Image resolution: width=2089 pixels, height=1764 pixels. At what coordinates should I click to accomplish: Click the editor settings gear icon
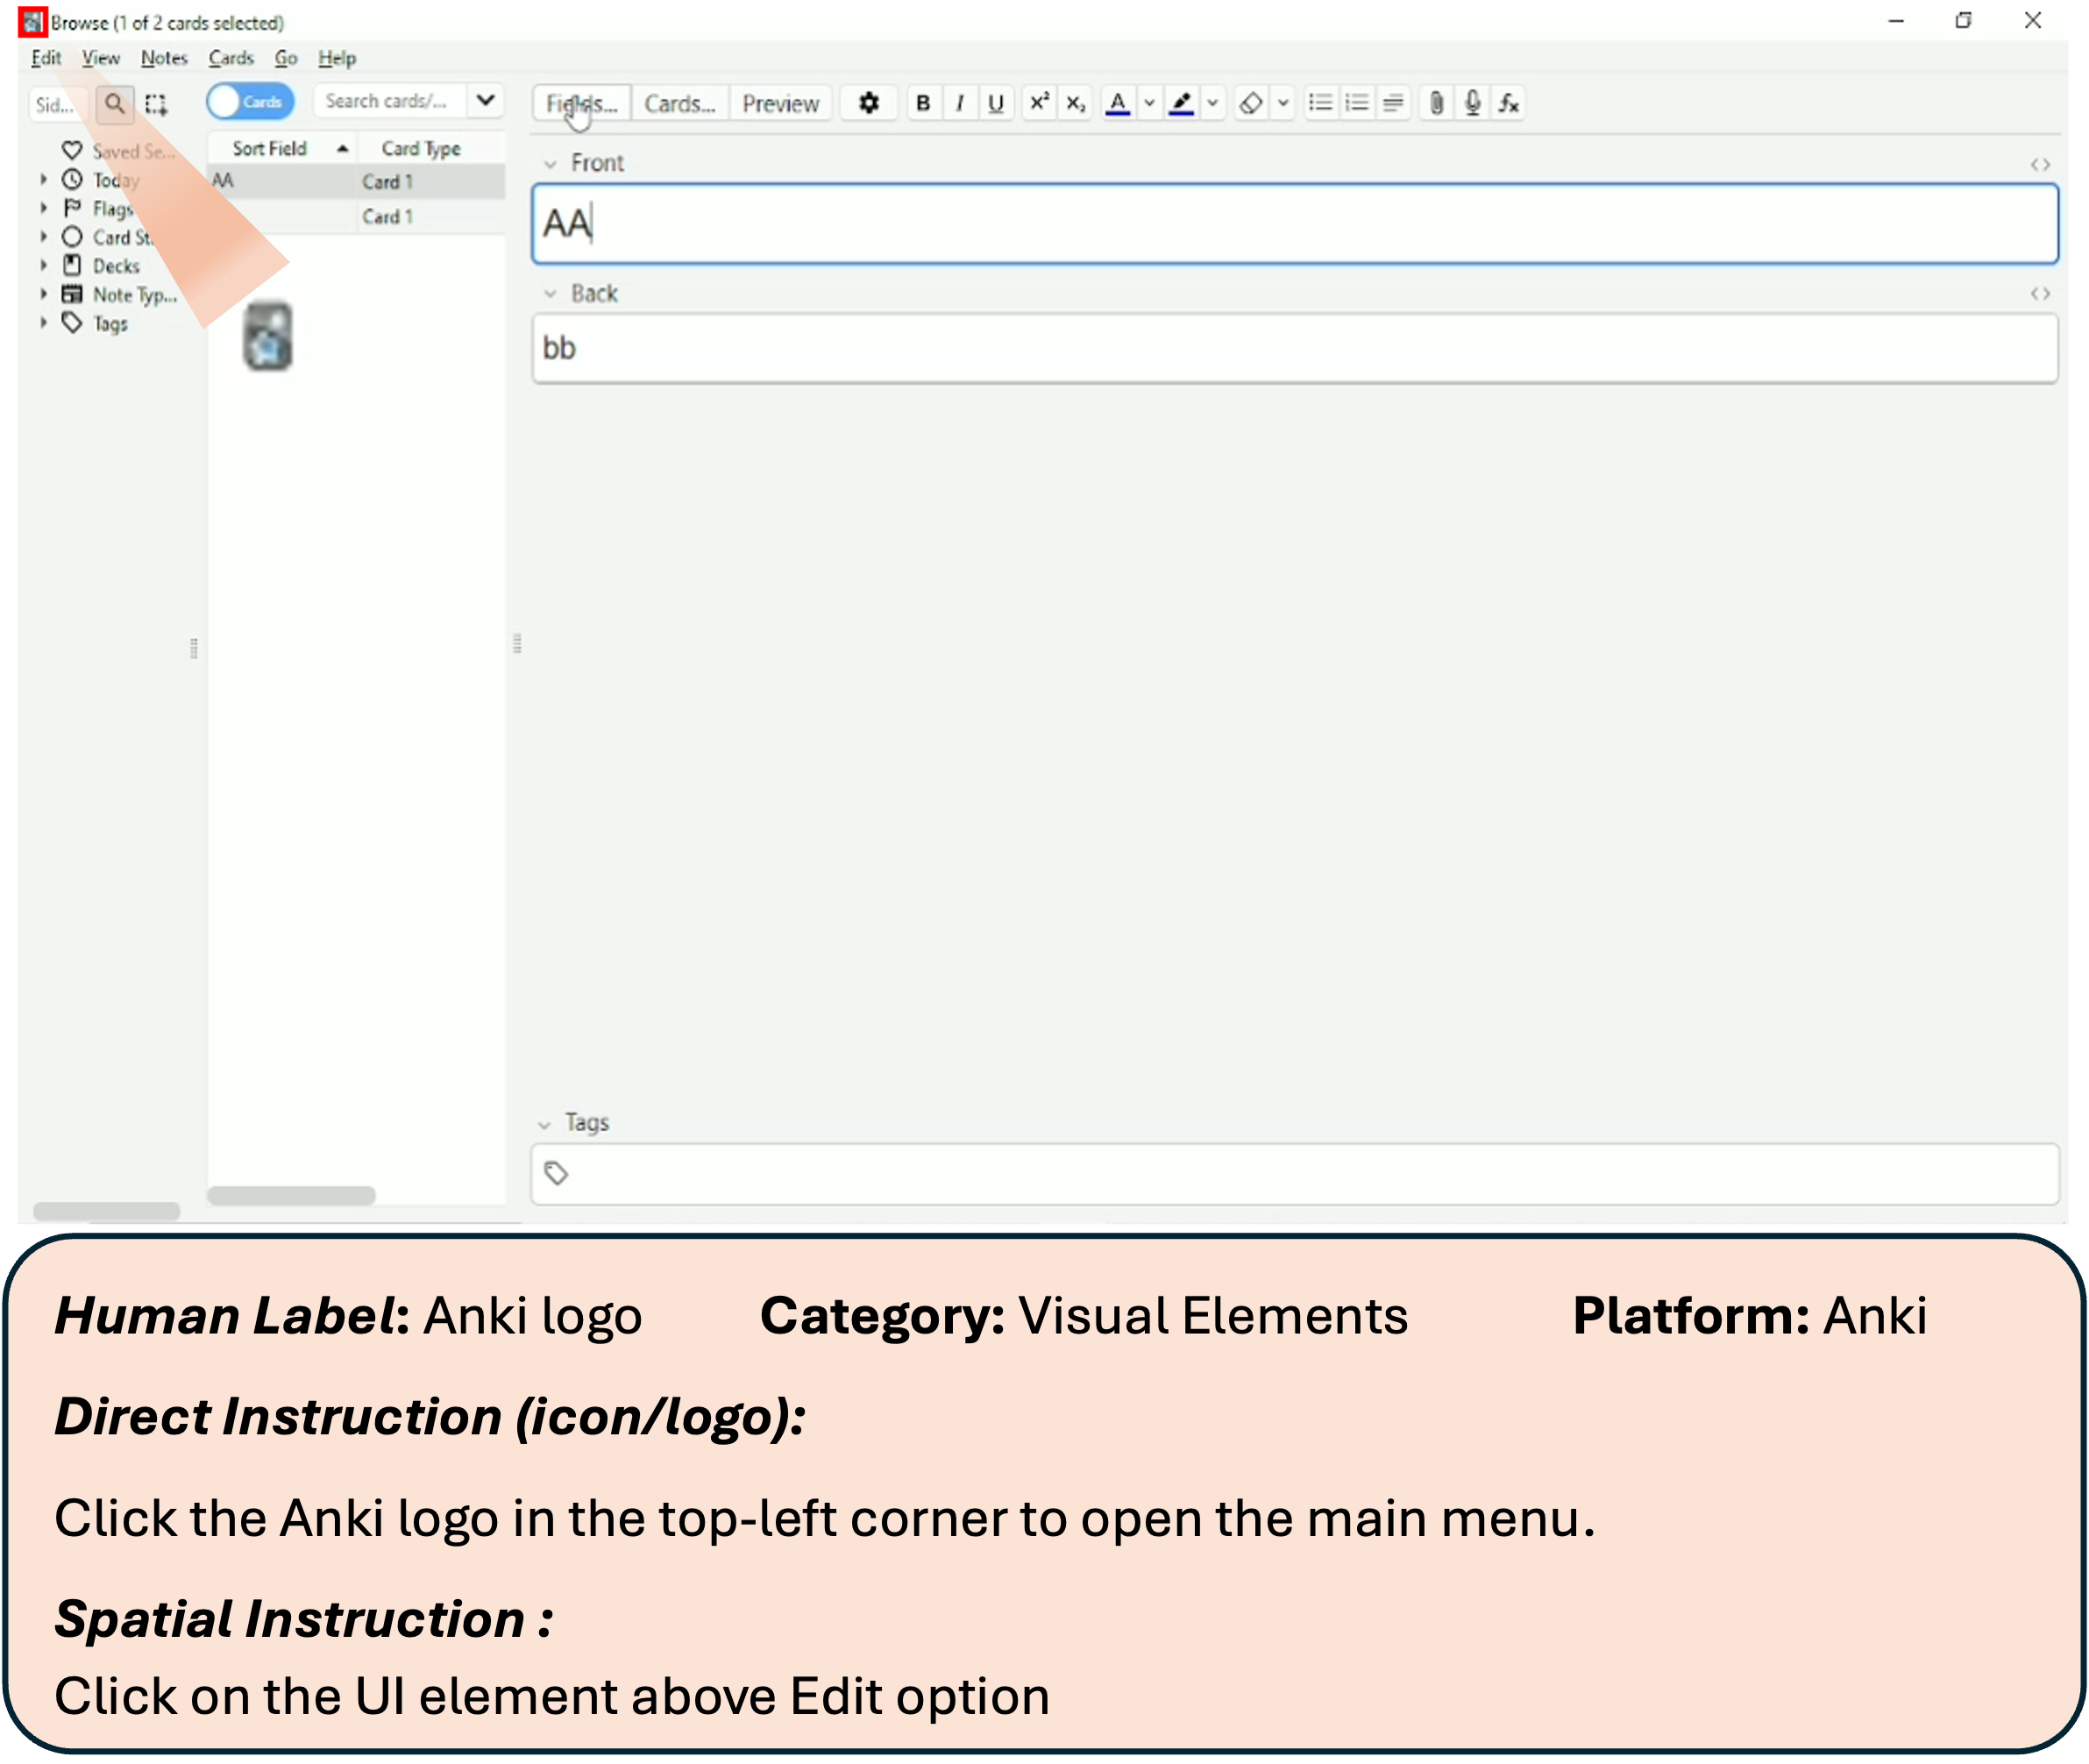point(868,103)
